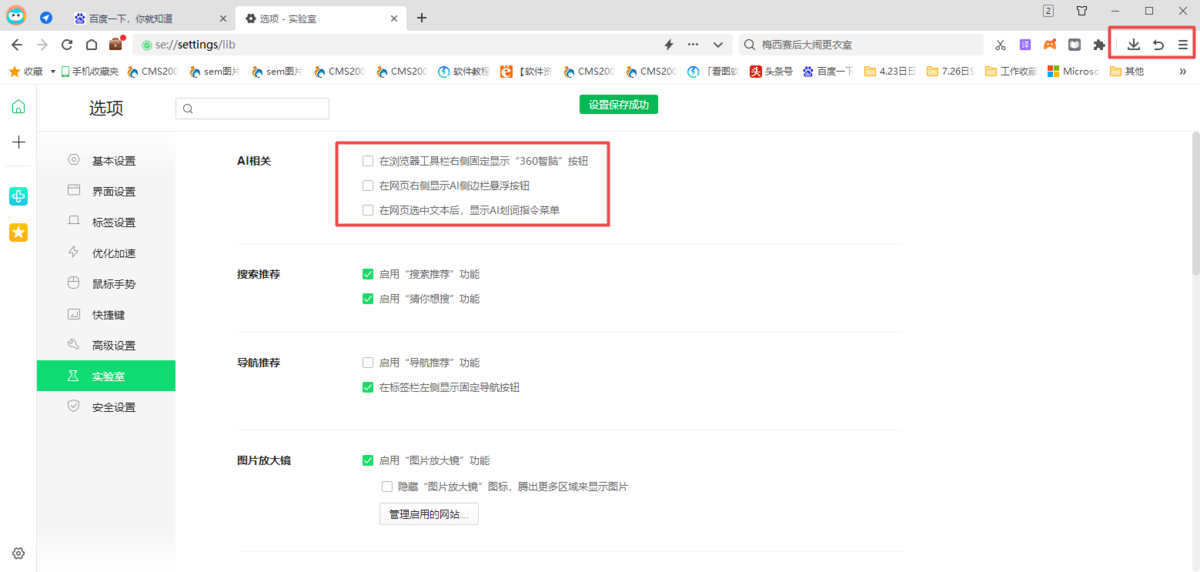Open the 其他 bookmarks folder
Screen dimensions: 1200x572
1126,71
